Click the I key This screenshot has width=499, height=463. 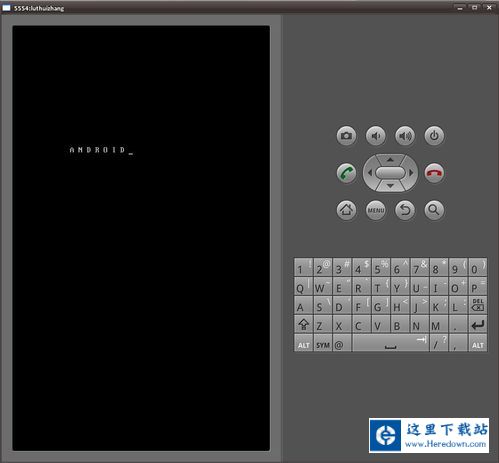(x=439, y=286)
